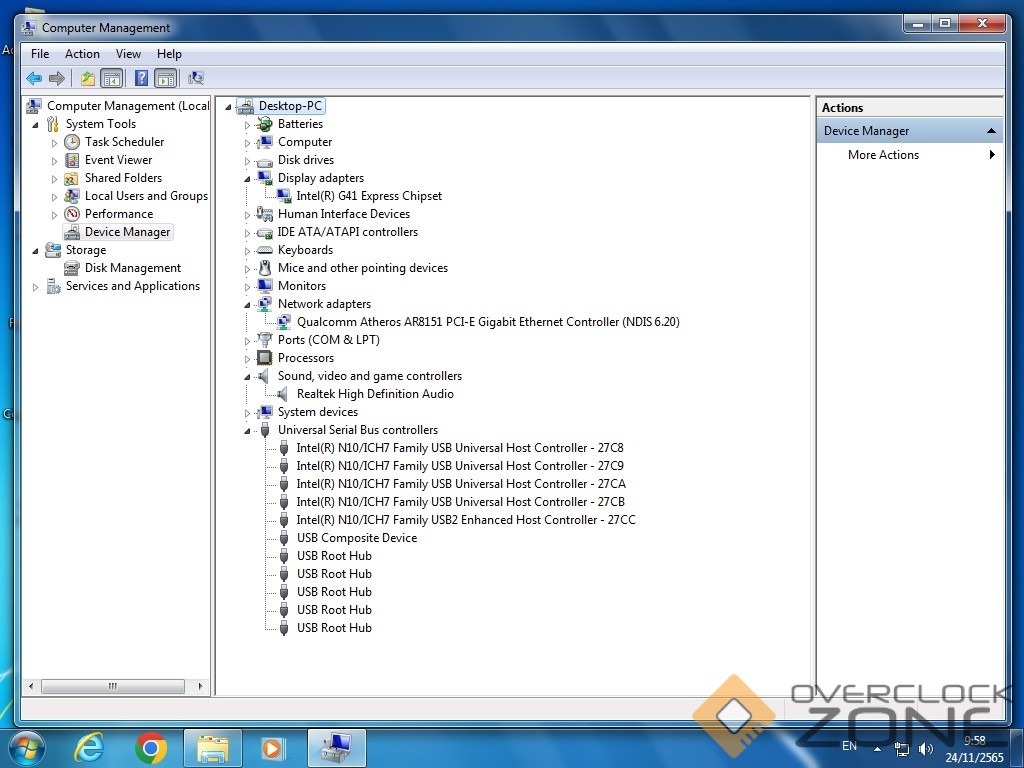Click the Up One Level toolbar icon
Viewport: 1024px width, 768px height.
click(x=88, y=78)
